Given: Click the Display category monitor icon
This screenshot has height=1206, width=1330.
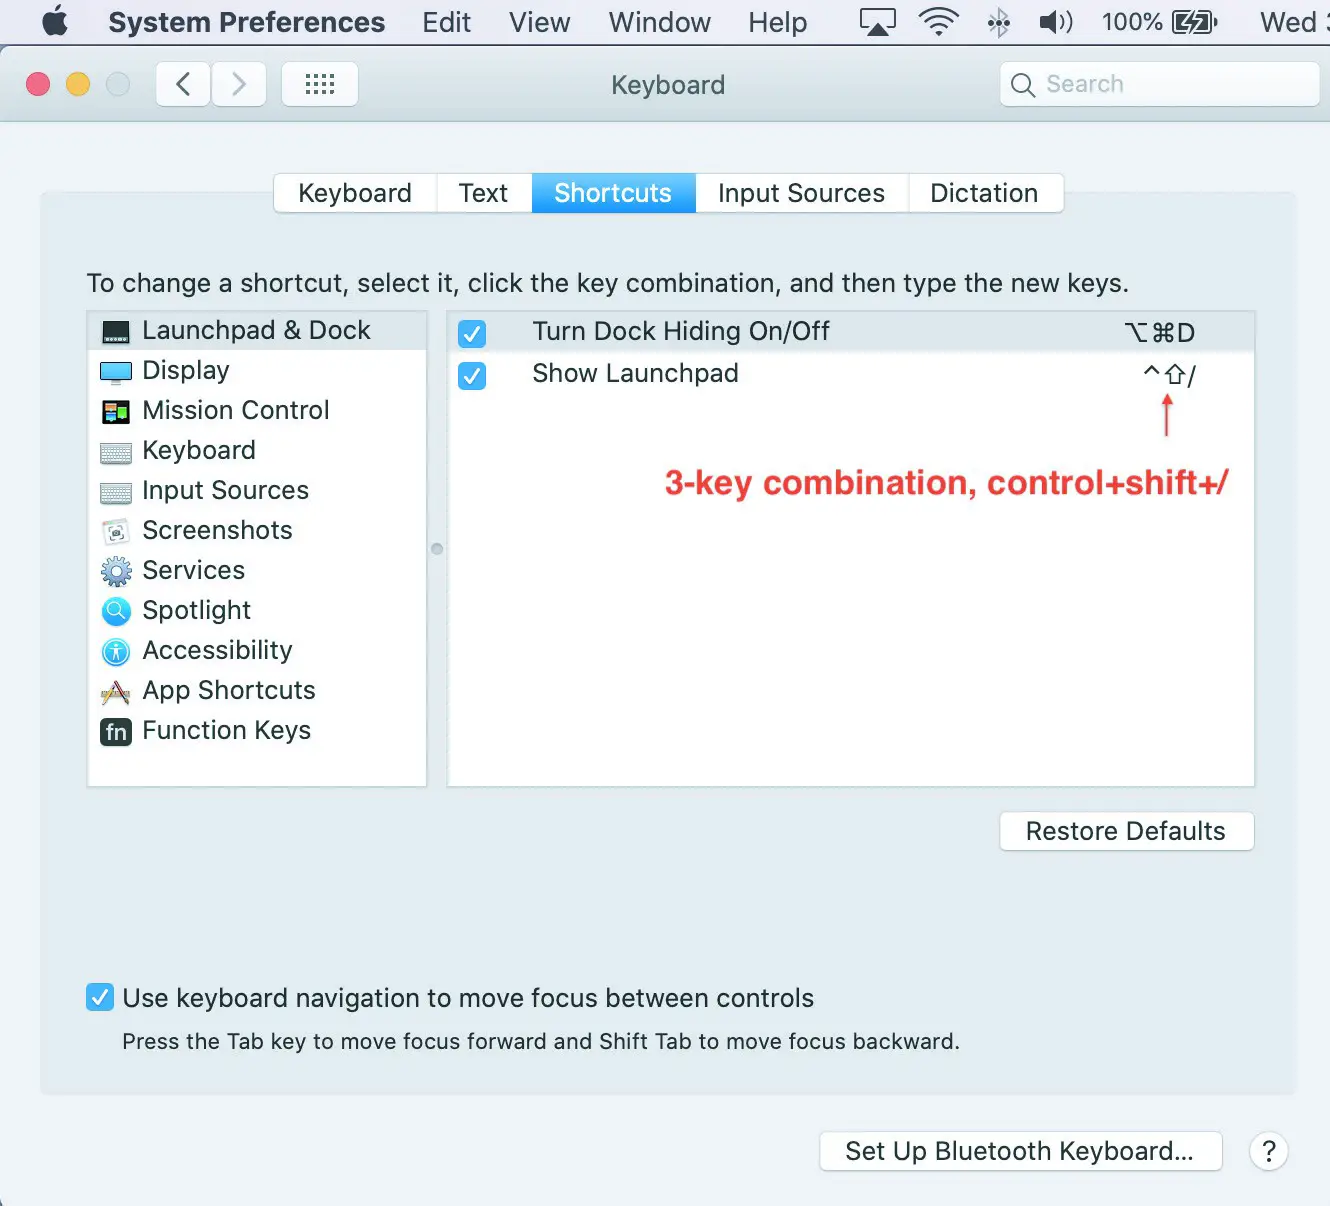Looking at the screenshot, I should (116, 372).
